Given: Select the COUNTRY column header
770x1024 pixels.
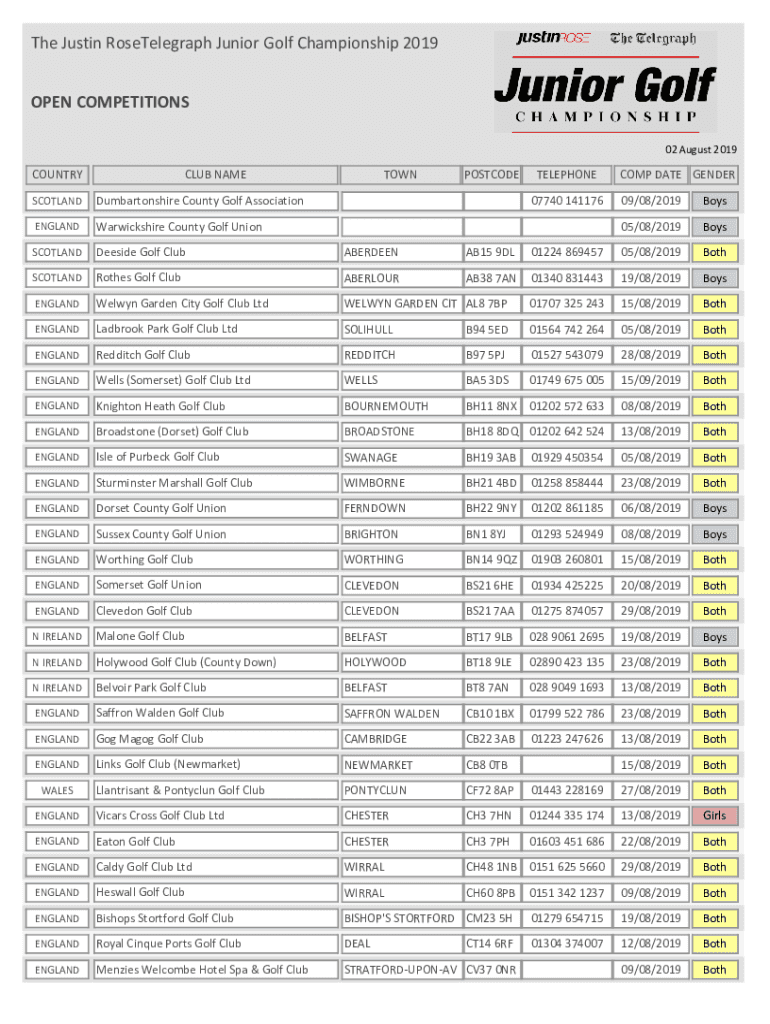Looking at the screenshot, I should (x=57, y=174).
